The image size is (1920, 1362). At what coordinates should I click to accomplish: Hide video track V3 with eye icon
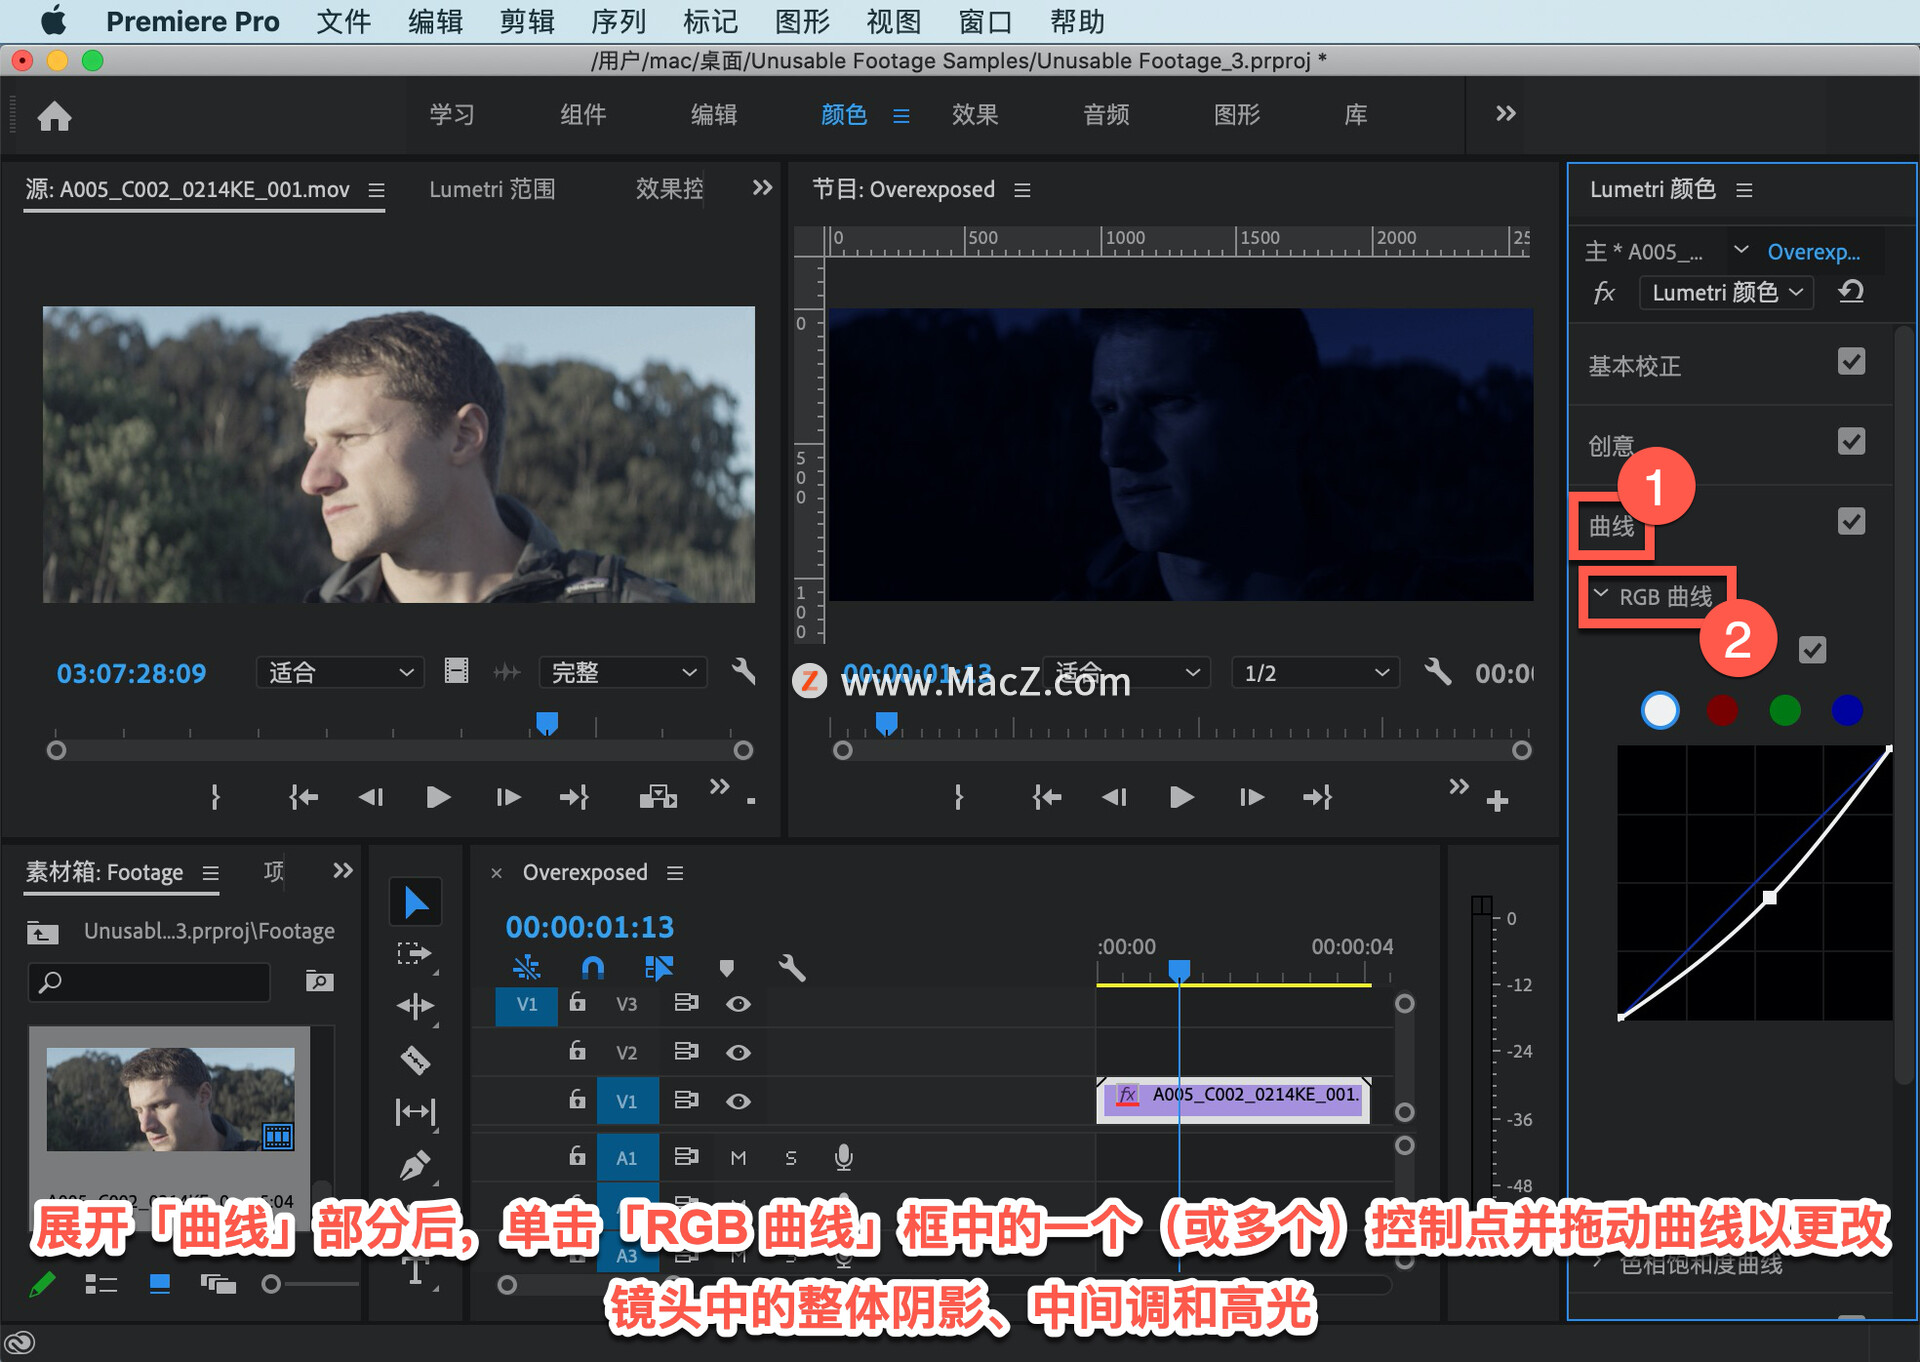click(x=738, y=1004)
